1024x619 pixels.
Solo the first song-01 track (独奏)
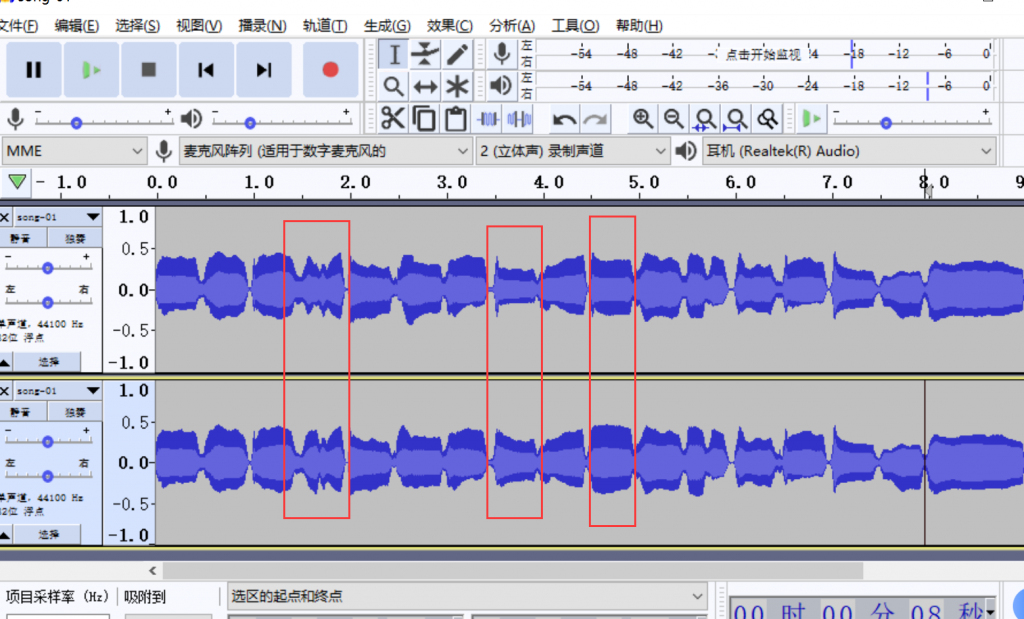pyautogui.click(x=75, y=239)
